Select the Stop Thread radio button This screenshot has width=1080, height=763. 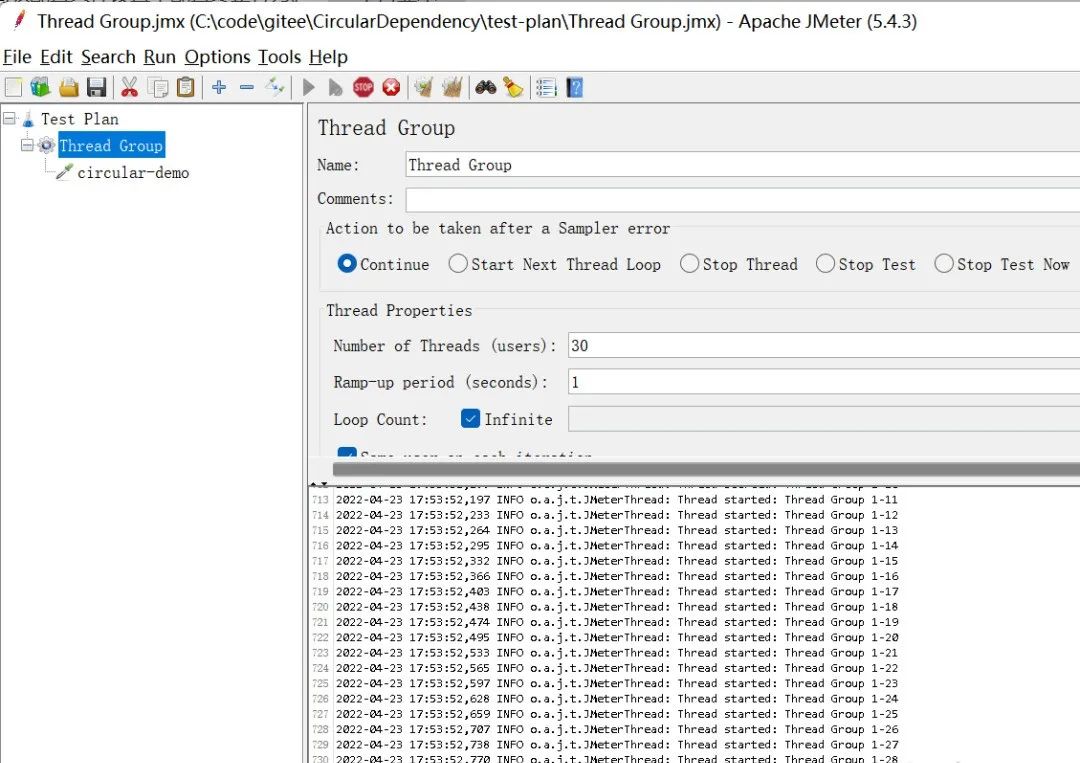tap(689, 264)
